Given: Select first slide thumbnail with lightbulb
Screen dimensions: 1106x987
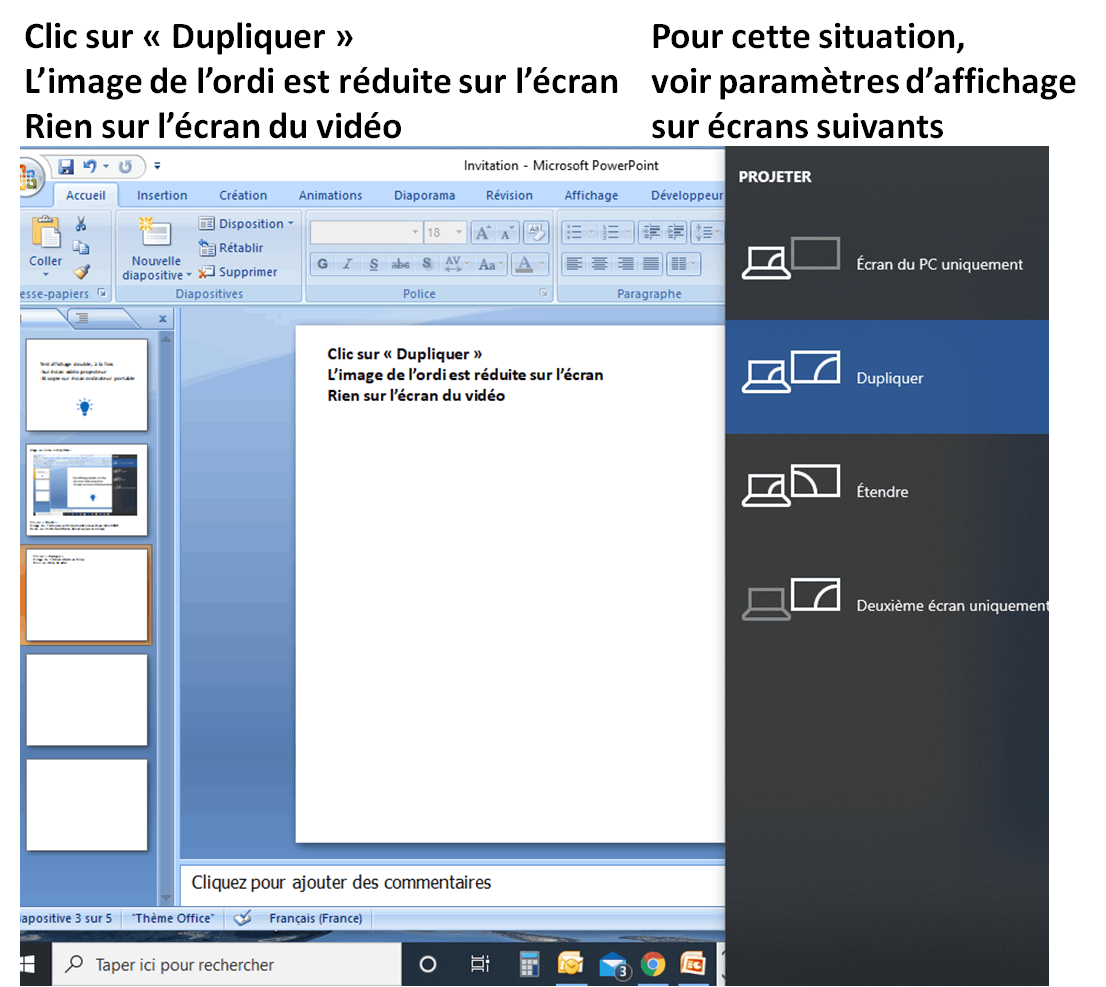Looking at the screenshot, I should point(87,384).
